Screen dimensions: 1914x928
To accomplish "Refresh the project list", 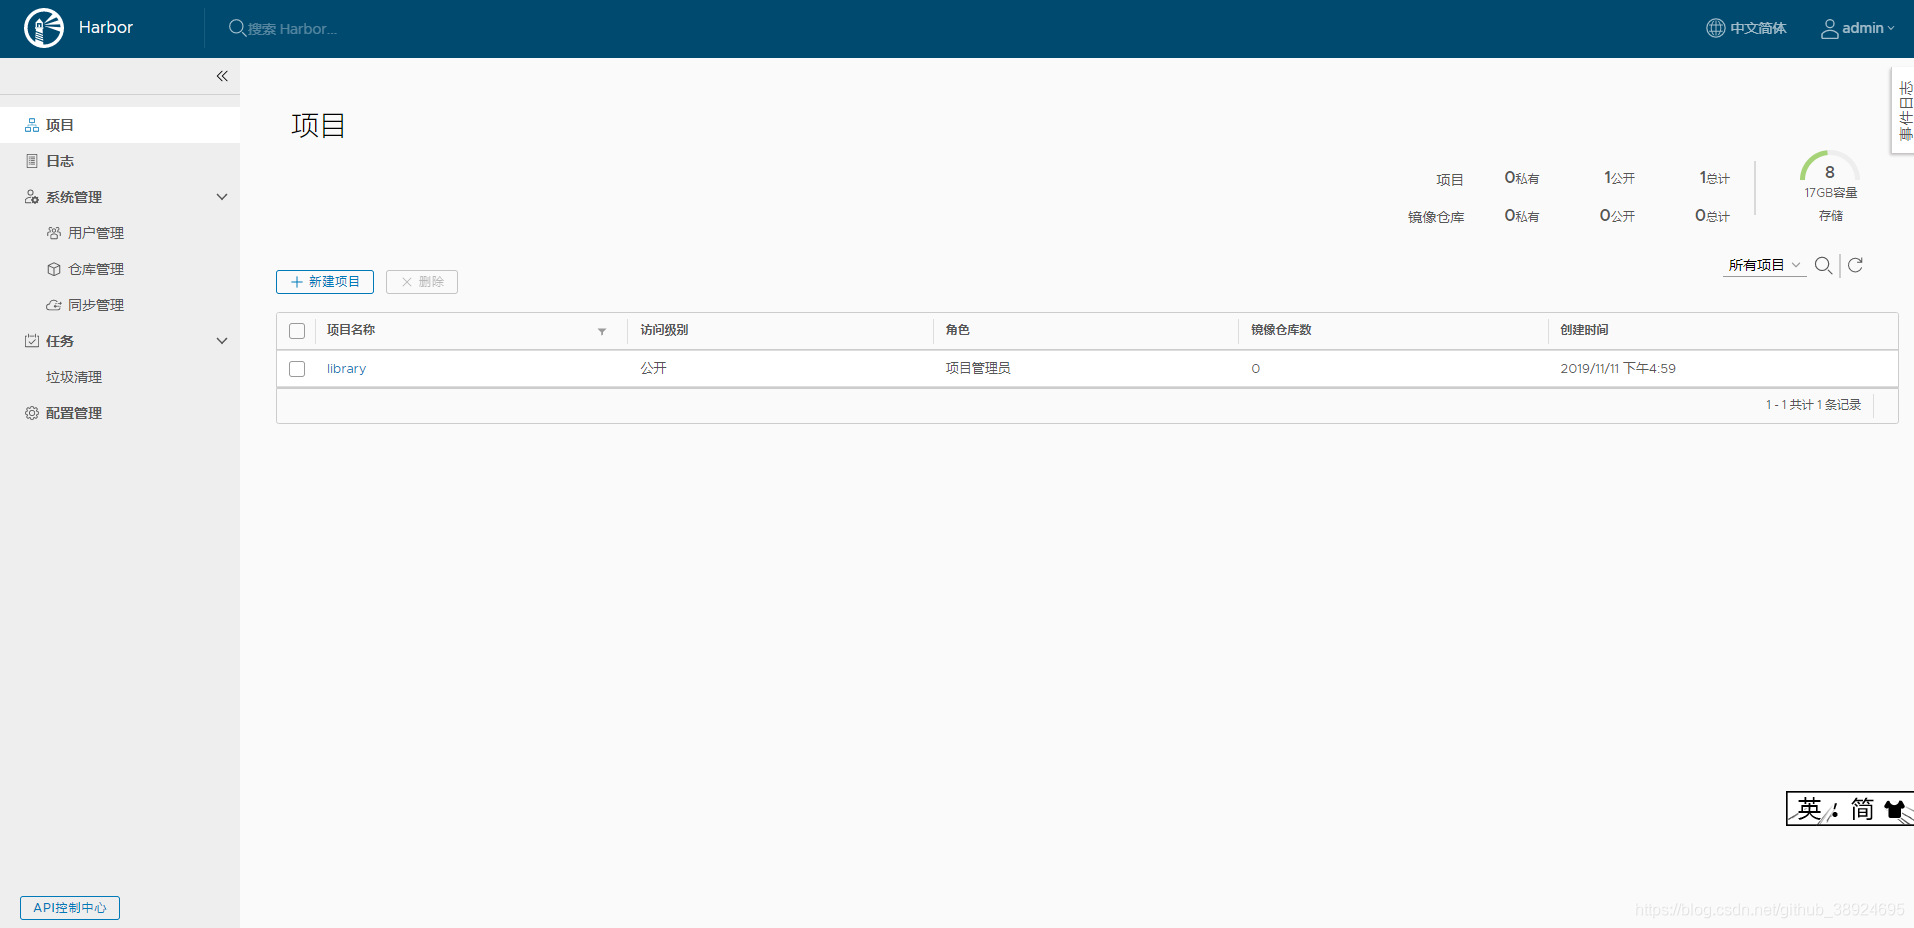I will click(1855, 265).
